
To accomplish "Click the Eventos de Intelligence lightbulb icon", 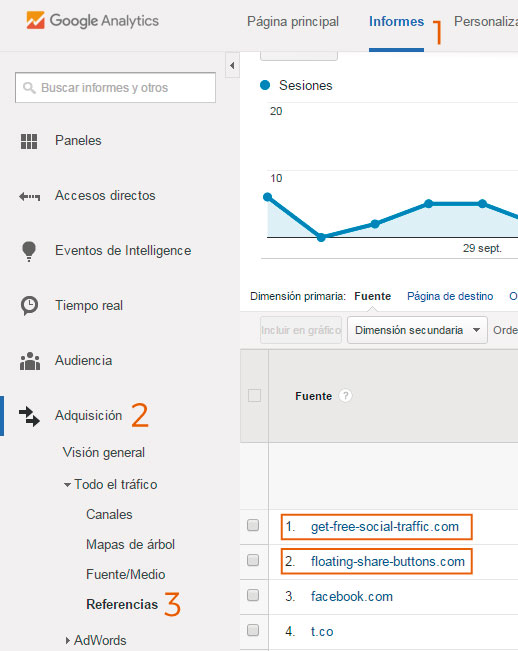I will point(29,251).
